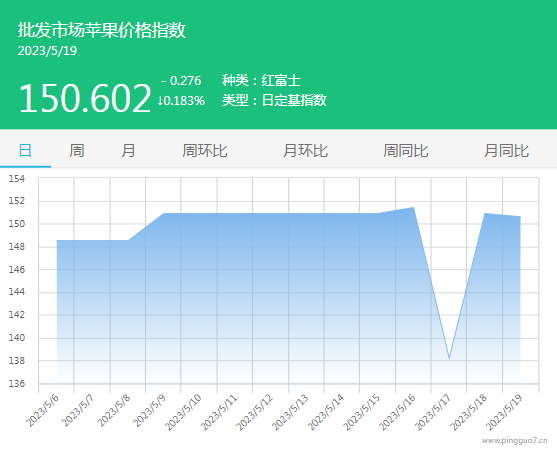Click the 150.602 index value

[x=85, y=98]
